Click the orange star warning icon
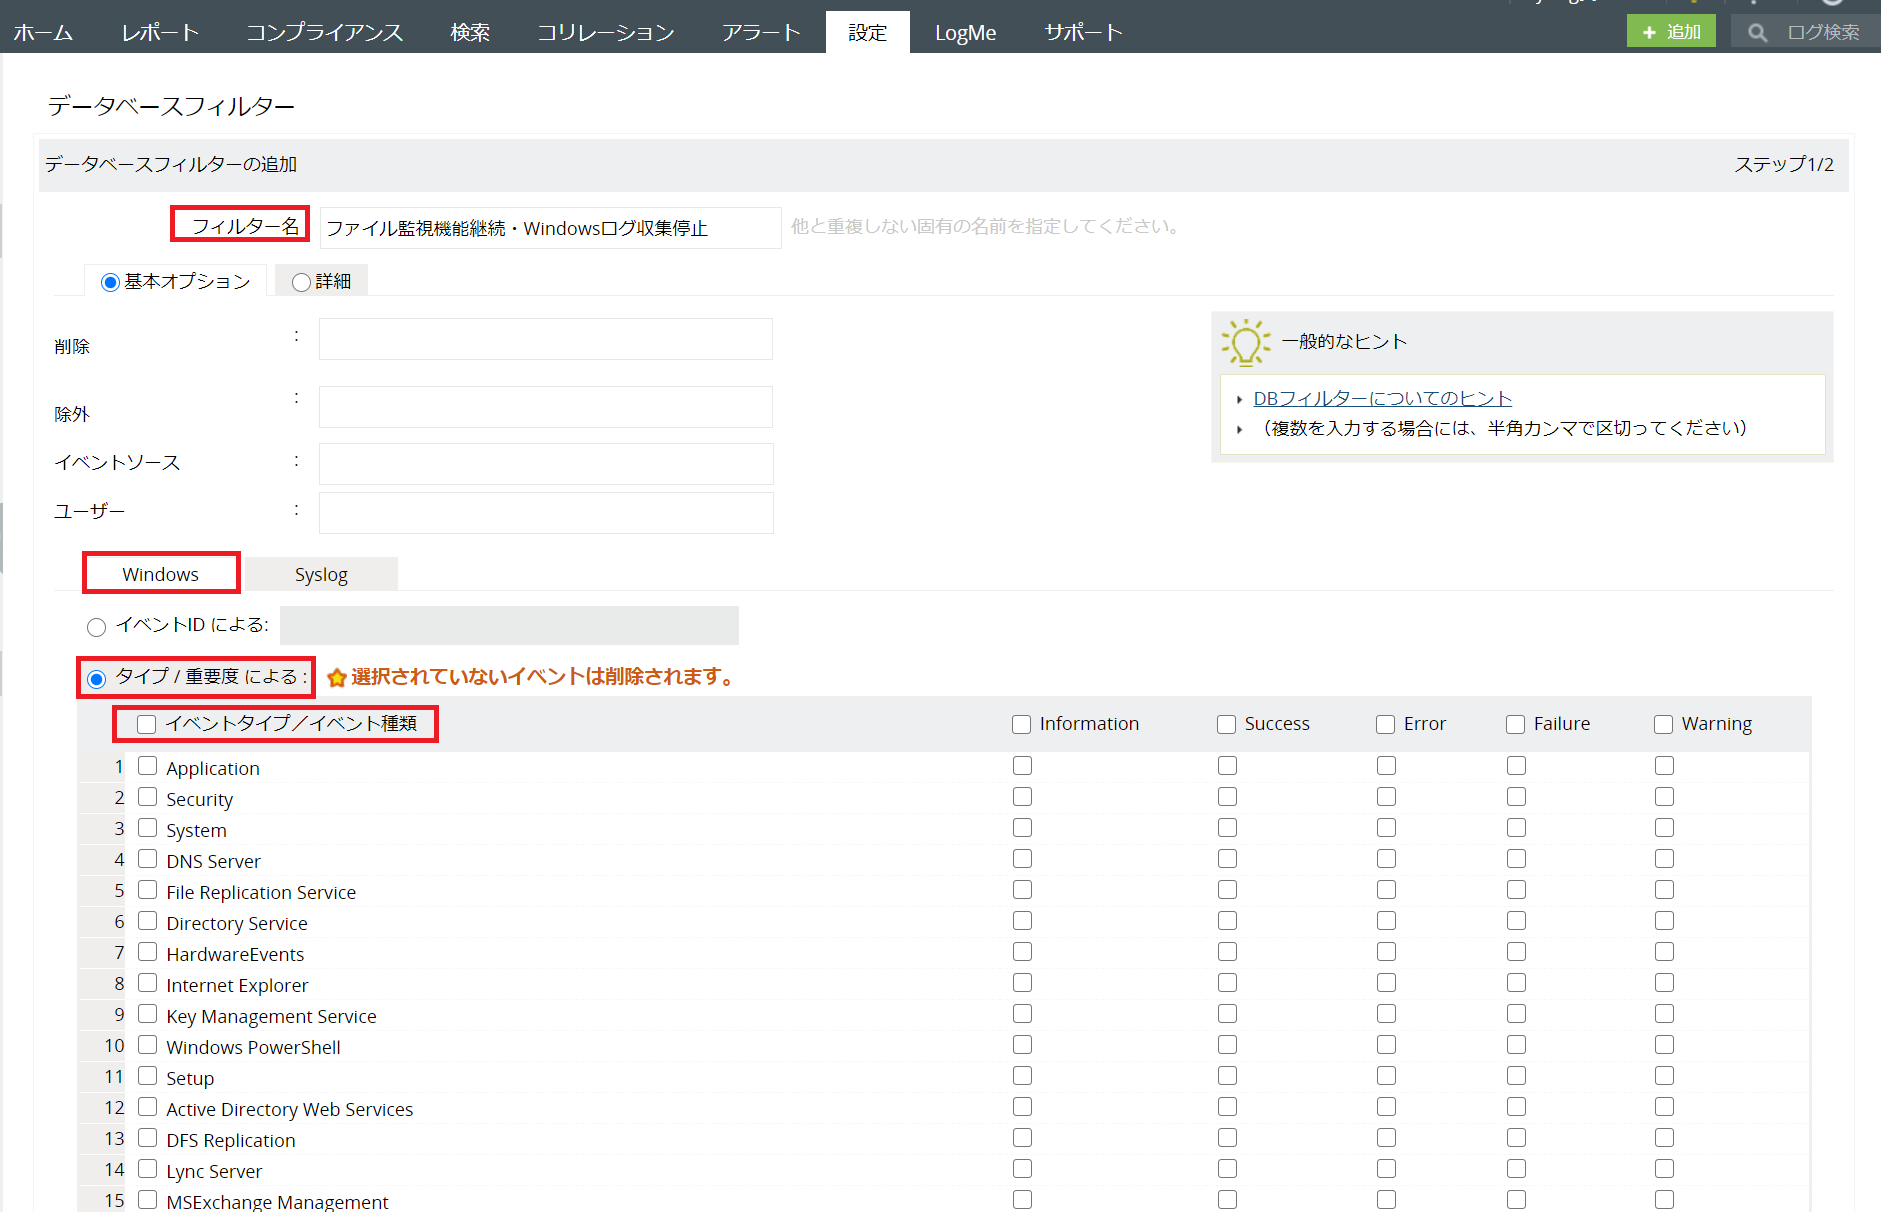This screenshot has width=1881, height=1212. click(337, 678)
